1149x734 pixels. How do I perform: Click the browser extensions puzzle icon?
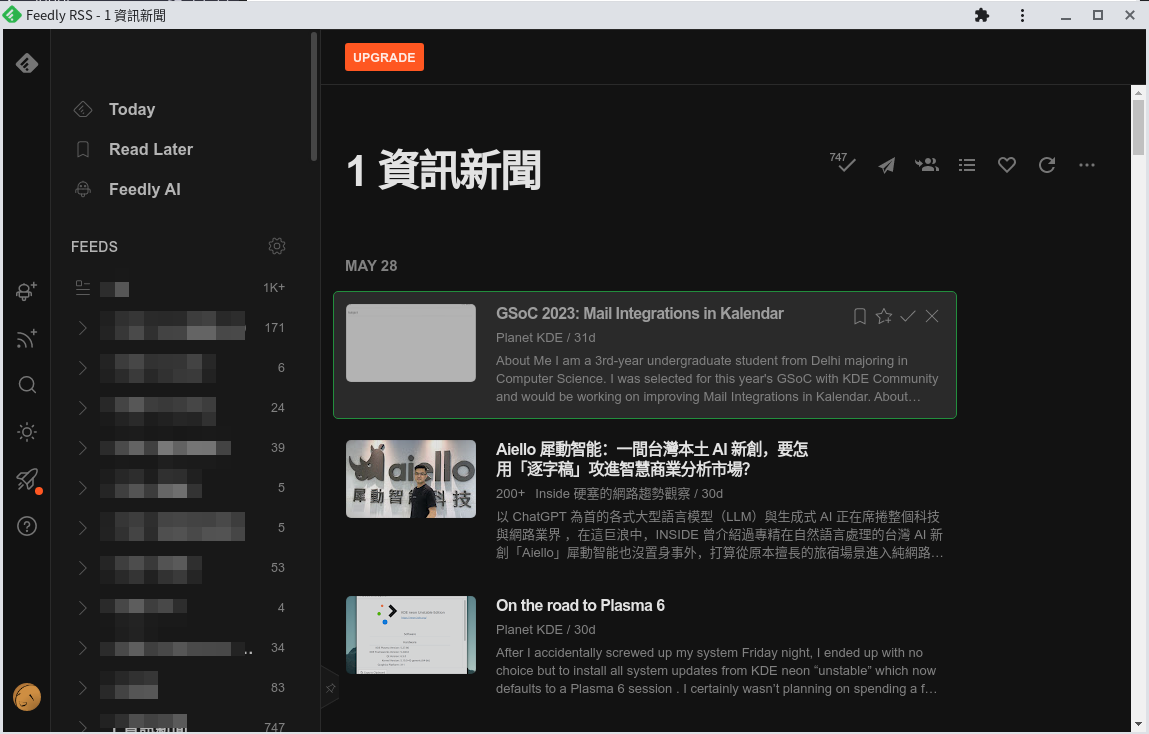(982, 15)
